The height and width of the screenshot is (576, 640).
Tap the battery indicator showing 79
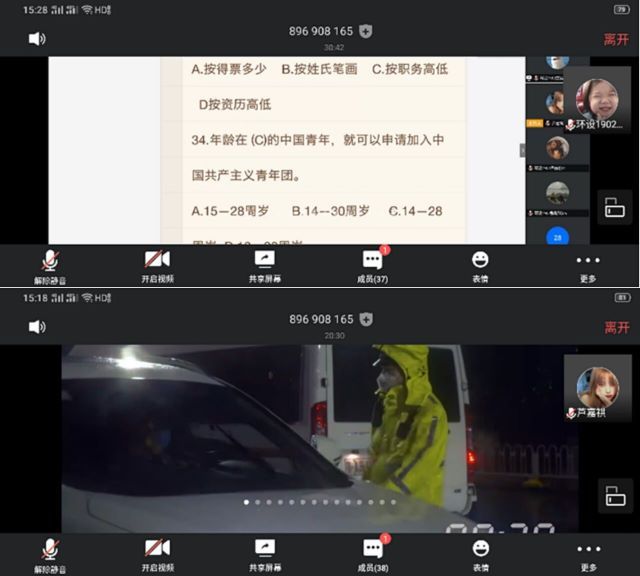pyautogui.click(x=622, y=9)
